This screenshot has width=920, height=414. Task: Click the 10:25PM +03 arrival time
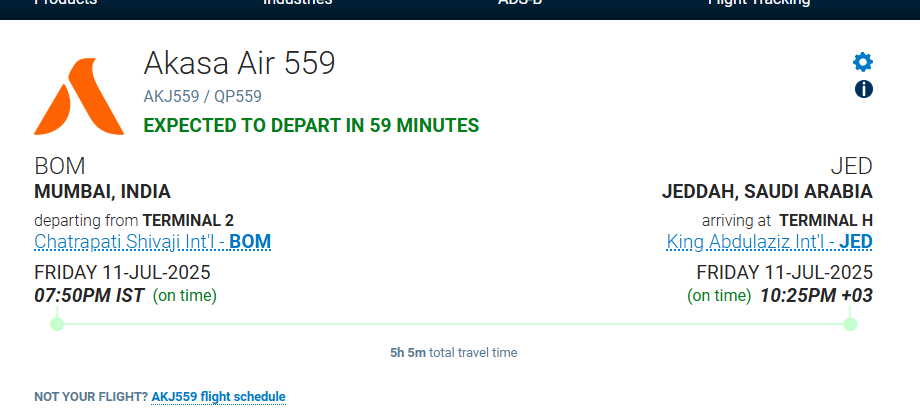pos(816,296)
